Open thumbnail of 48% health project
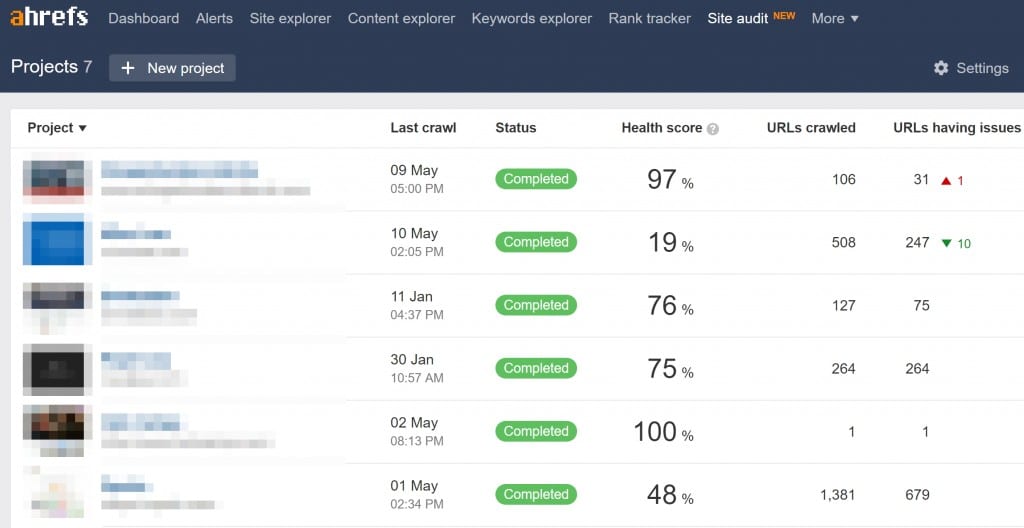Image resolution: width=1024 pixels, height=528 pixels. pos(54,493)
